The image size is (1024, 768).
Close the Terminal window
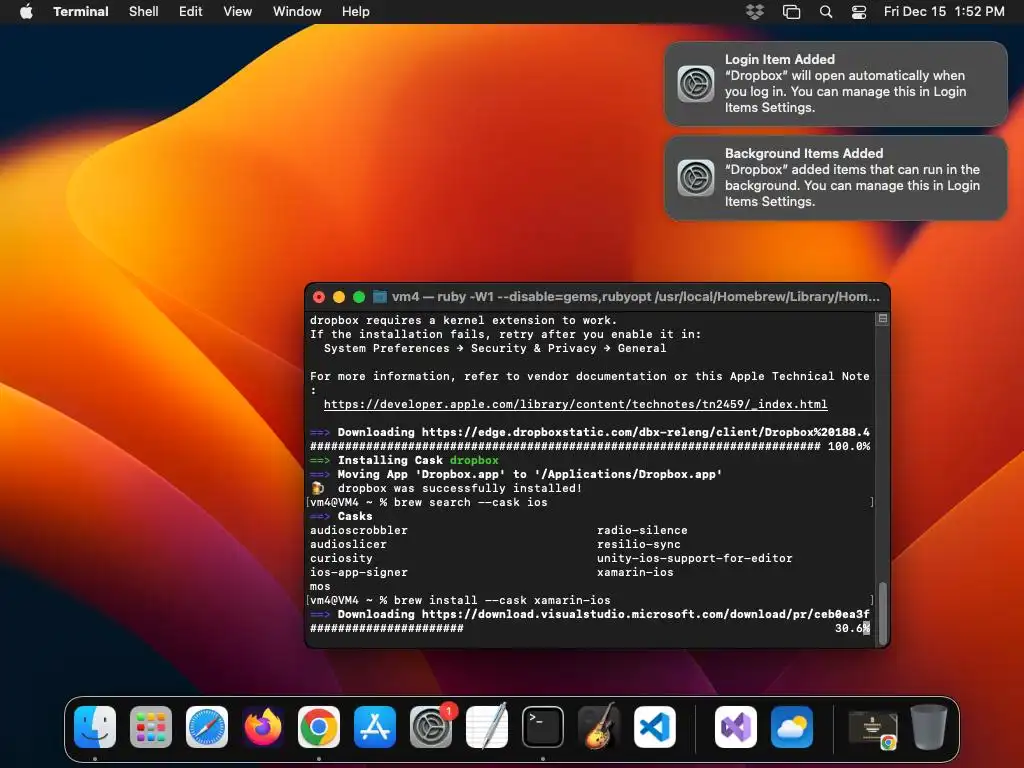click(x=319, y=297)
